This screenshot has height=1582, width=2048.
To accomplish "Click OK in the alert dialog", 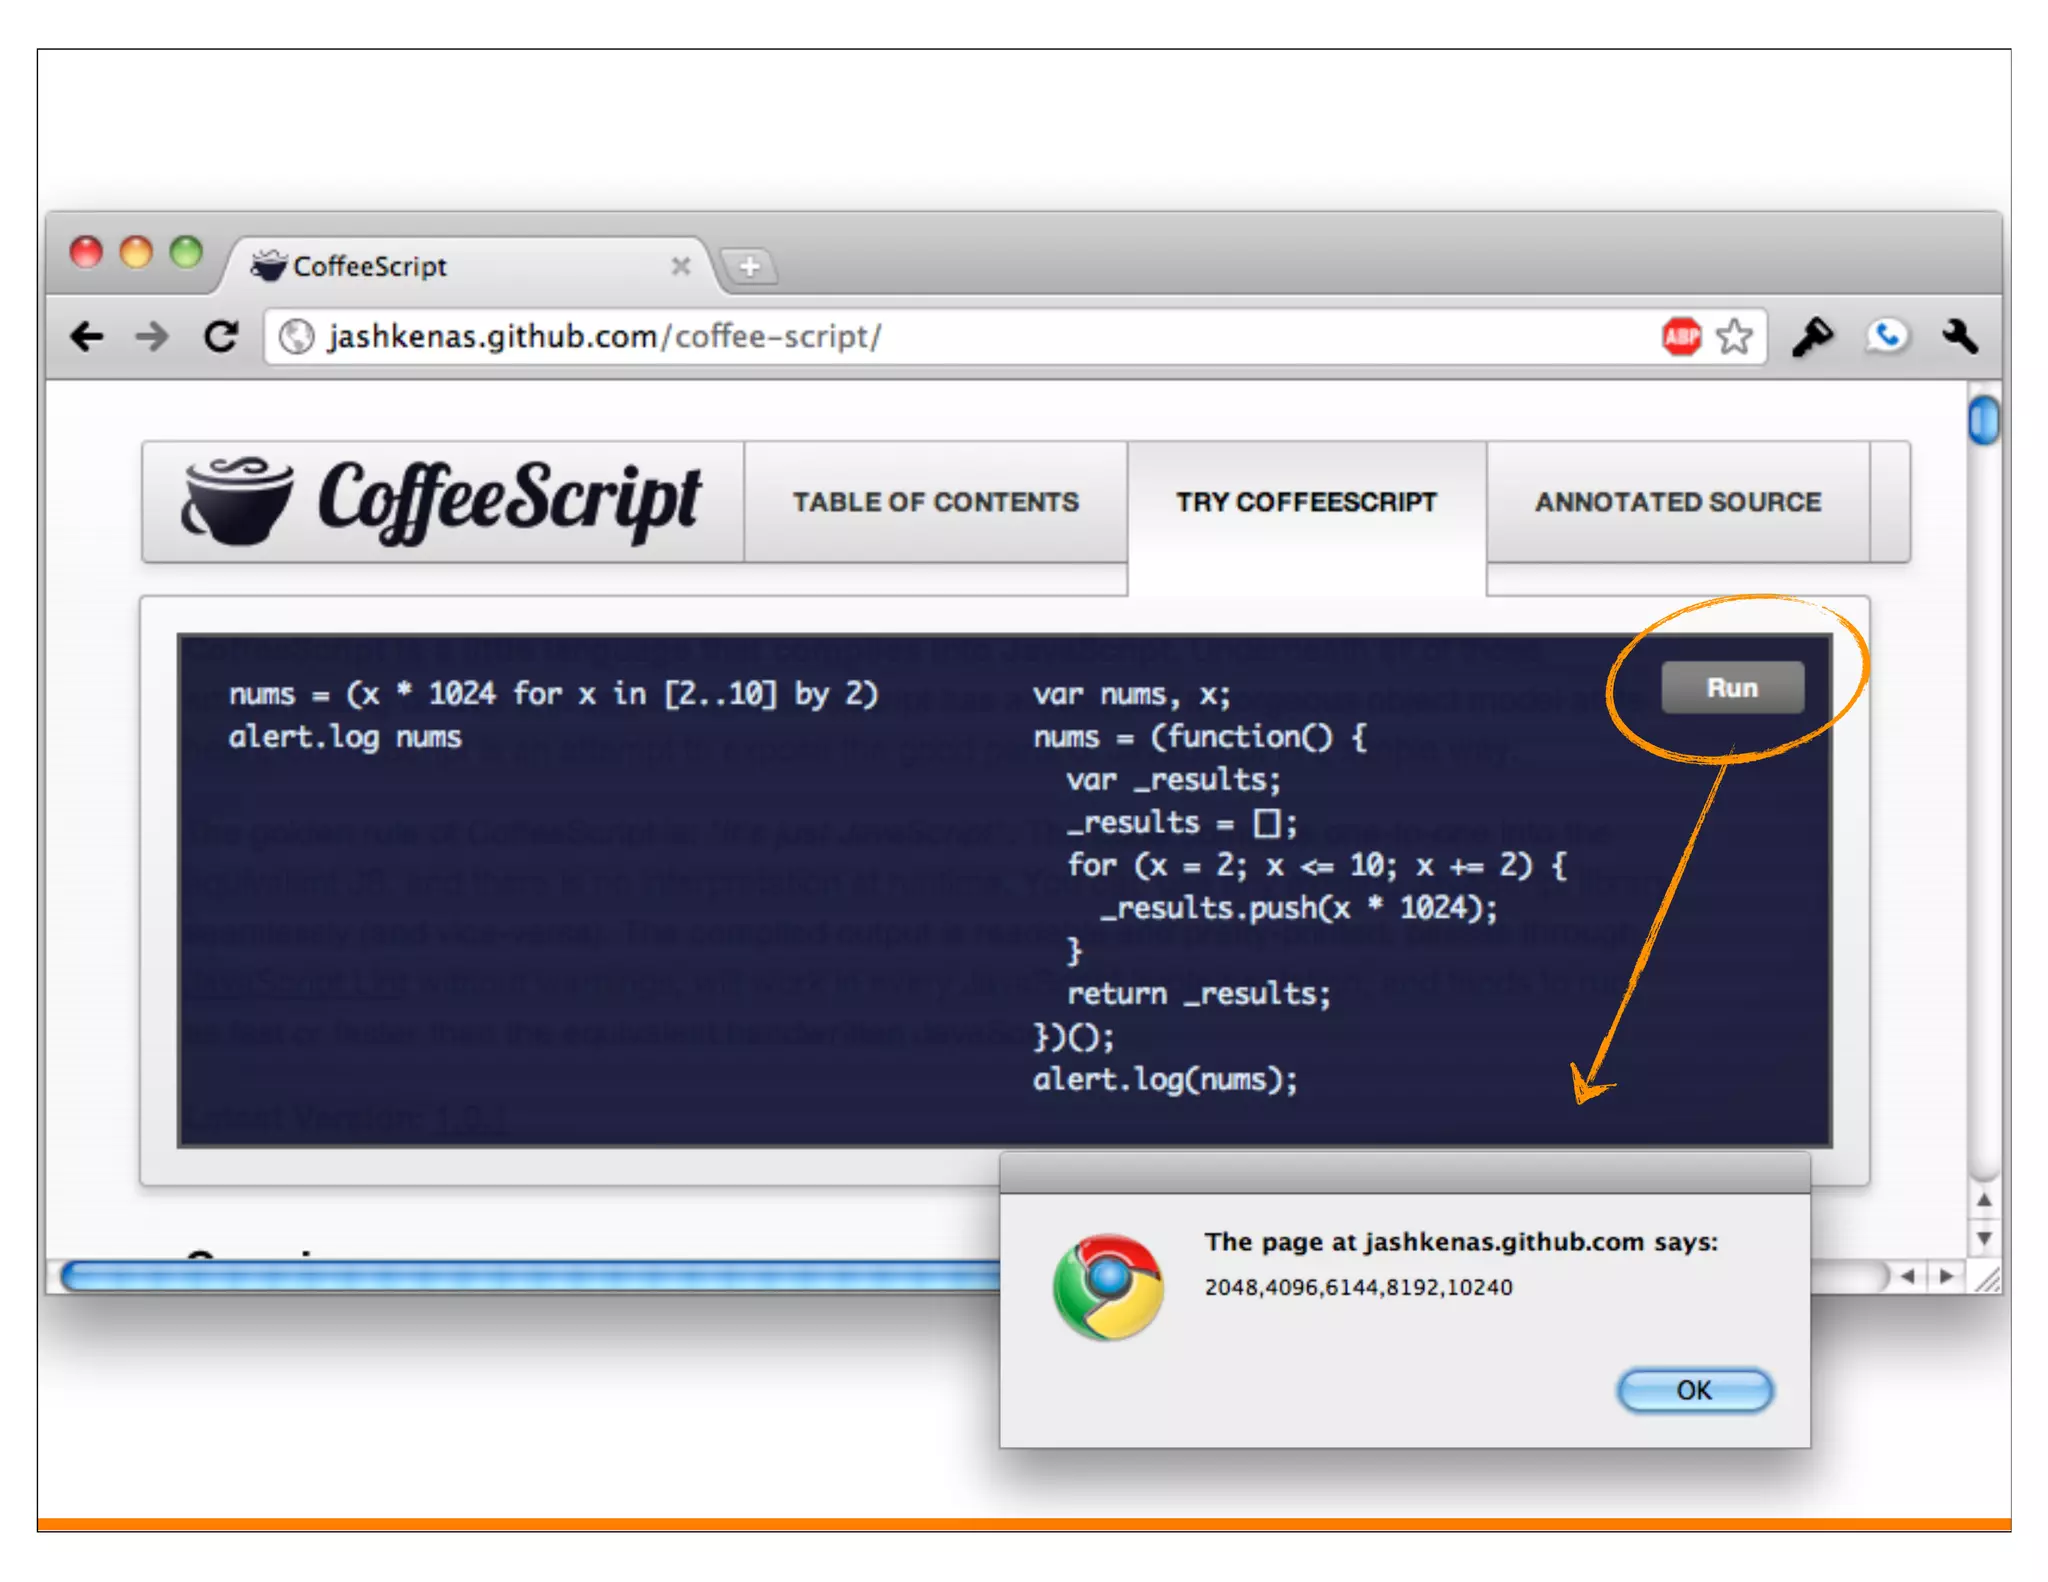I will point(1694,1390).
